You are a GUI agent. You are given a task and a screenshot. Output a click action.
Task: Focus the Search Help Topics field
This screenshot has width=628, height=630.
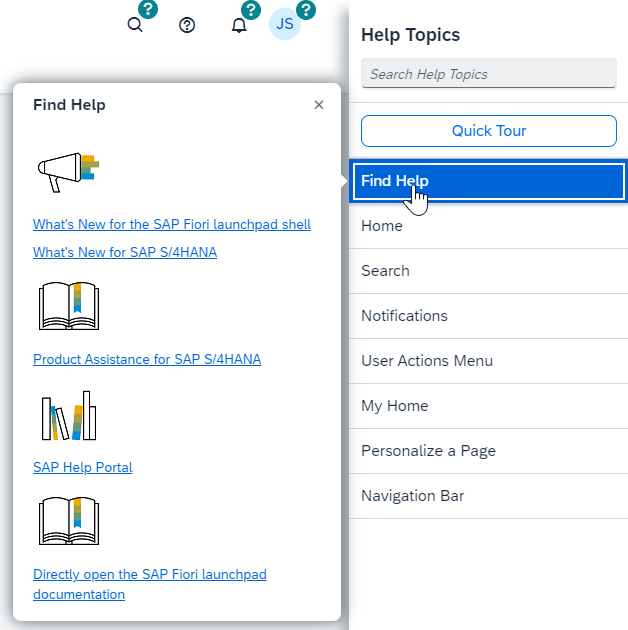[x=489, y=74]
